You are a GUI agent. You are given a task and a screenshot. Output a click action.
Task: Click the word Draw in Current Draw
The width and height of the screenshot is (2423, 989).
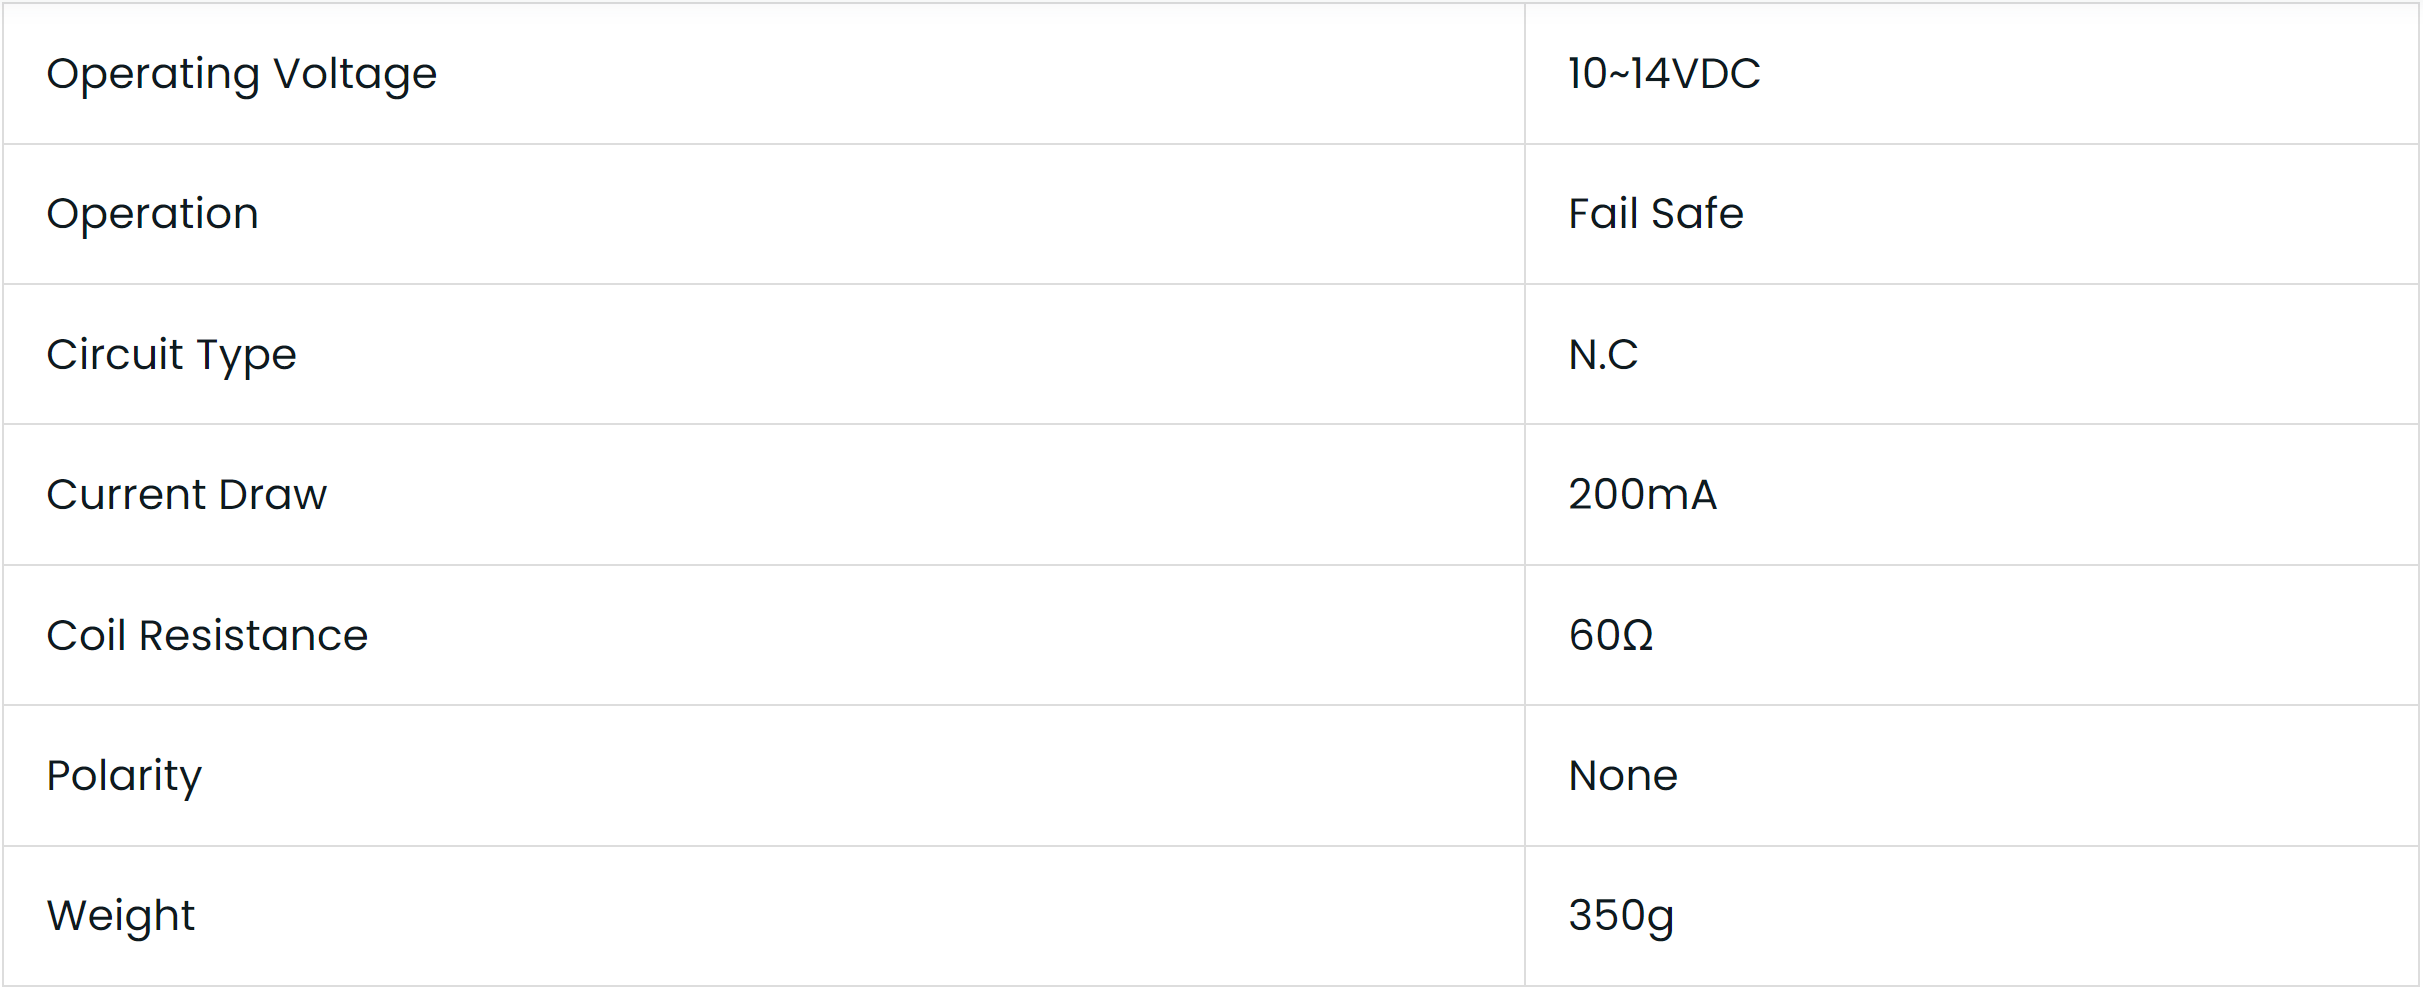click(272, 495)
